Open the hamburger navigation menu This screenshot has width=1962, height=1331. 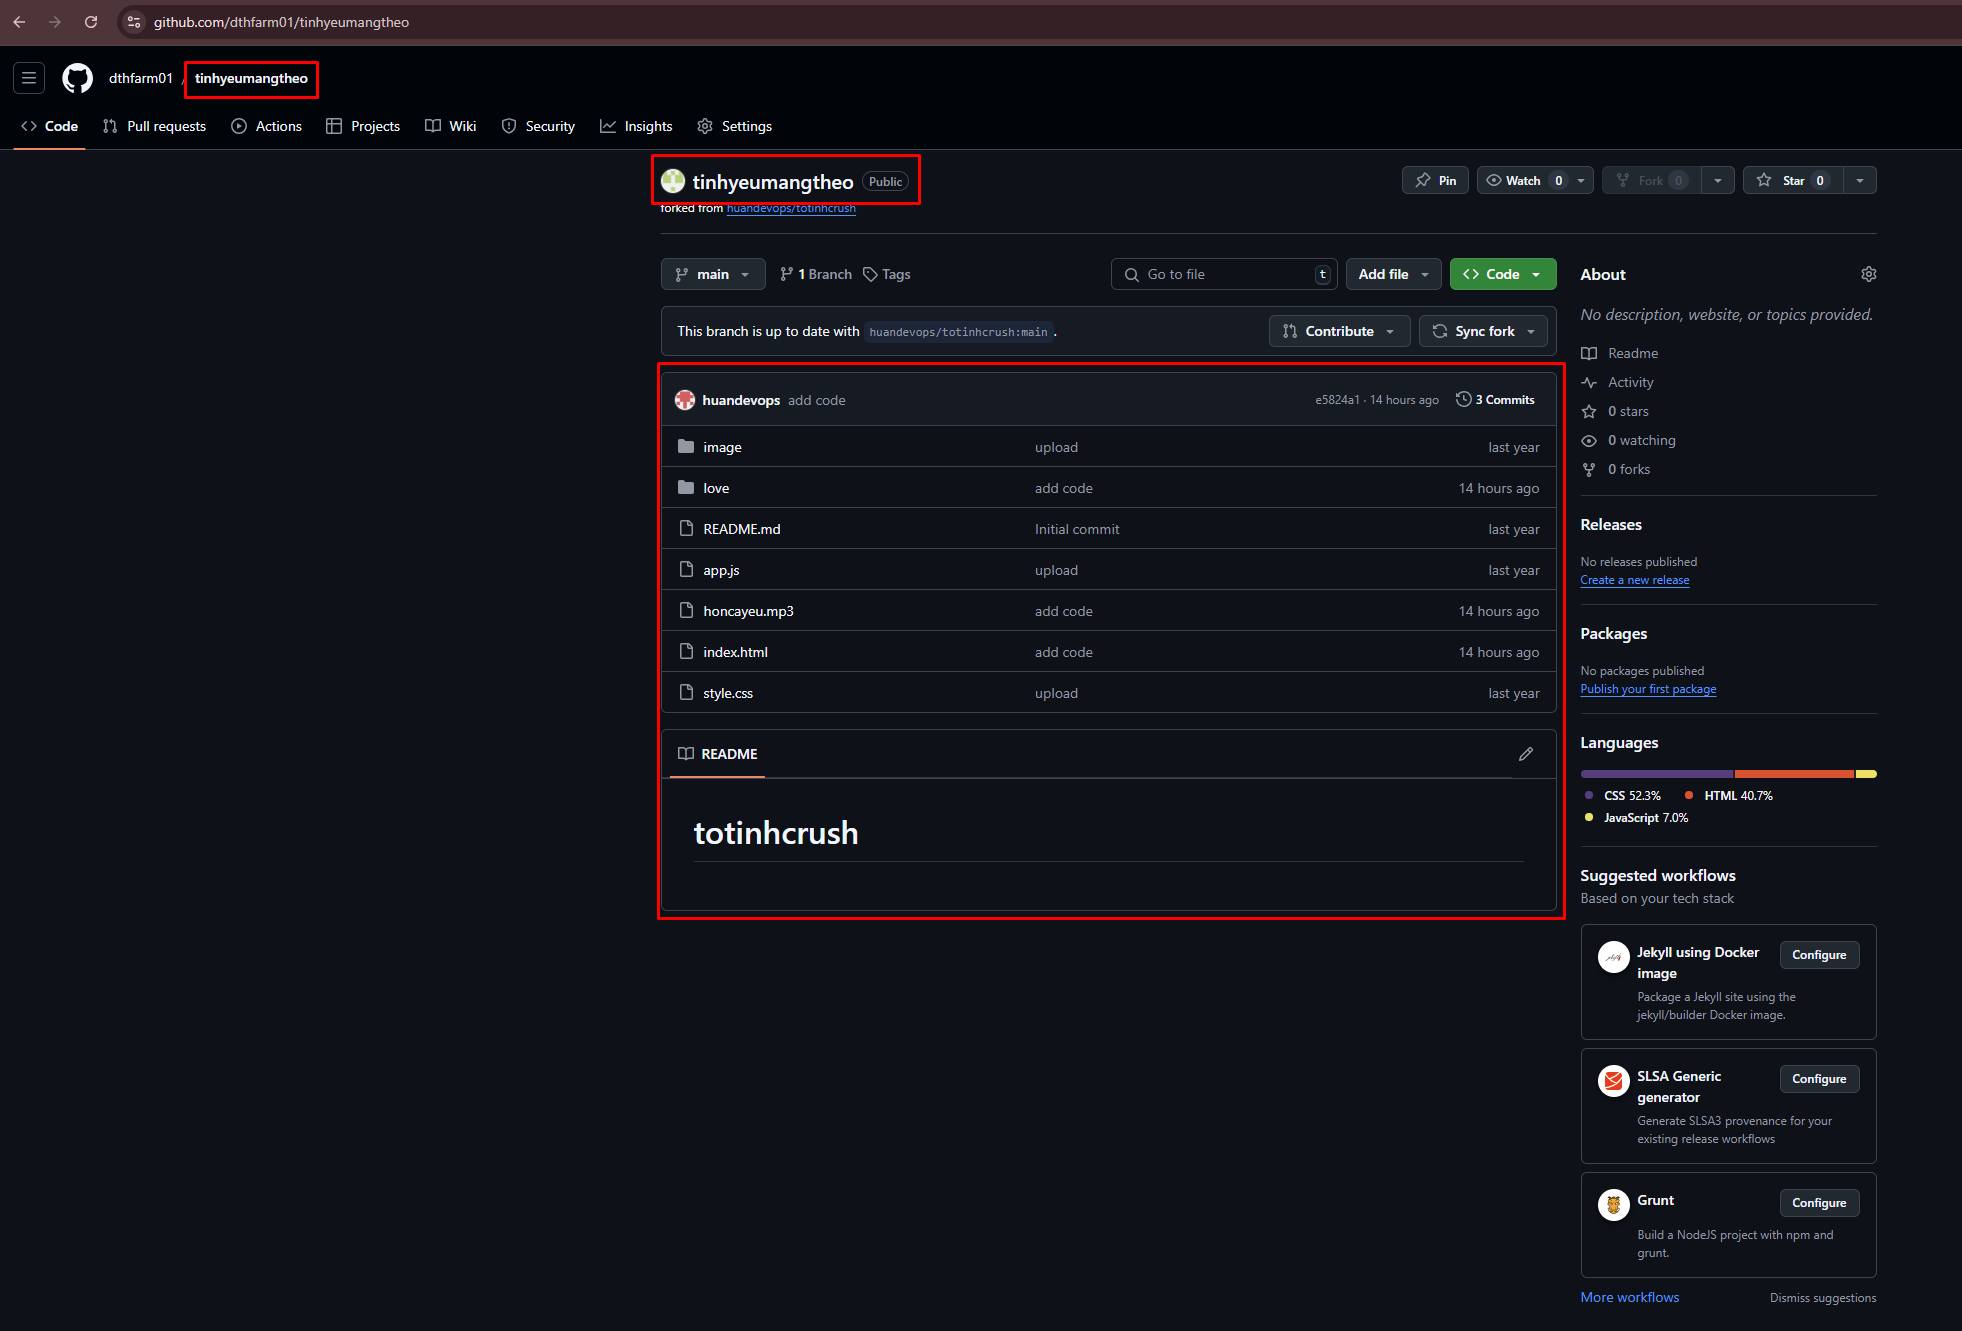(29, 78)
